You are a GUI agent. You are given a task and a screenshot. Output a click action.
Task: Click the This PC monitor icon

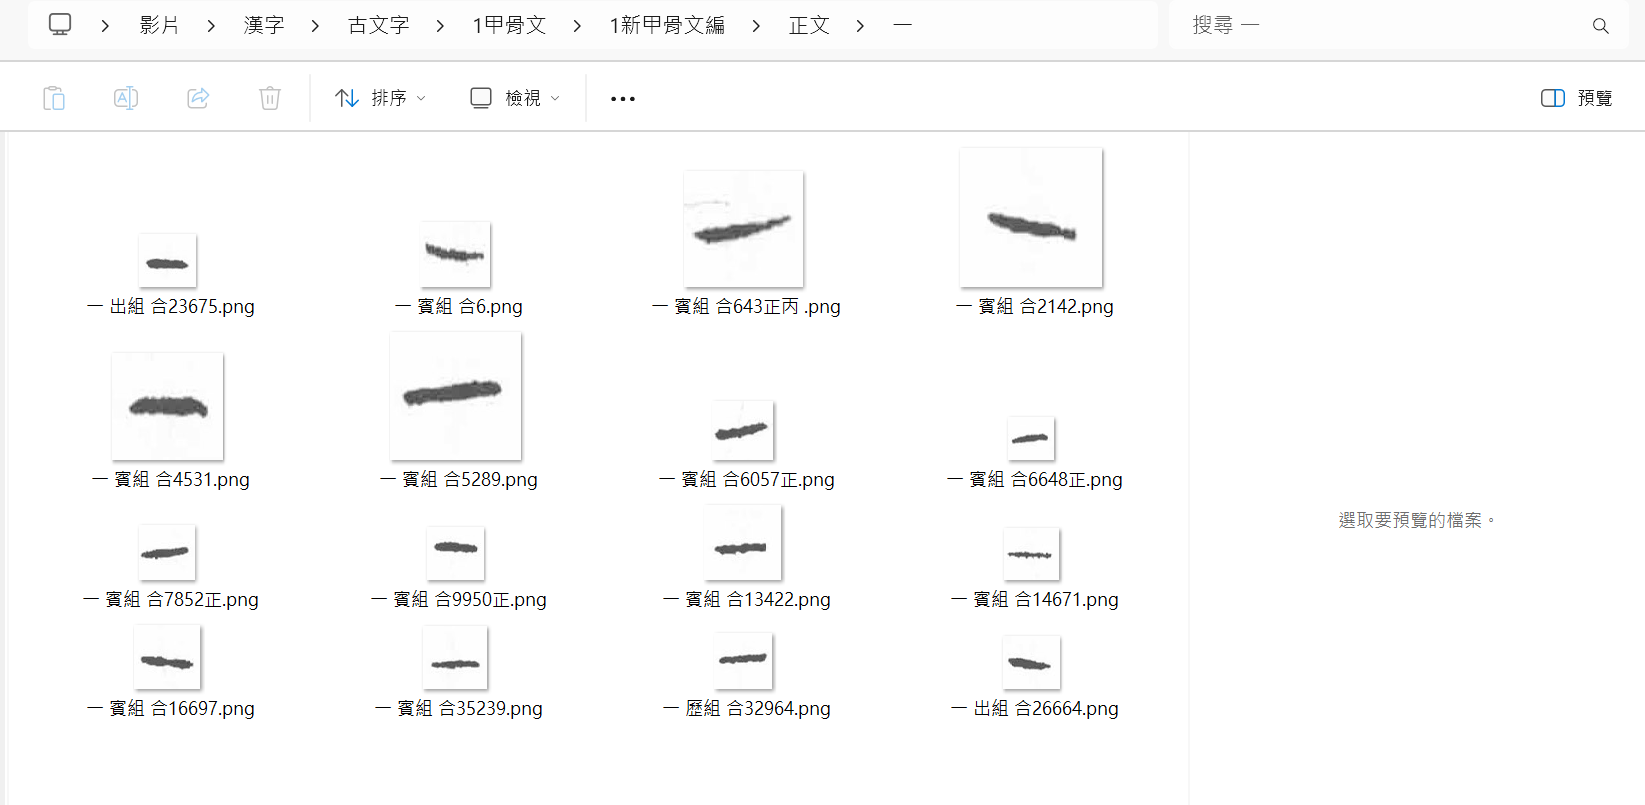pyautogui.click(x=60, y=25)
